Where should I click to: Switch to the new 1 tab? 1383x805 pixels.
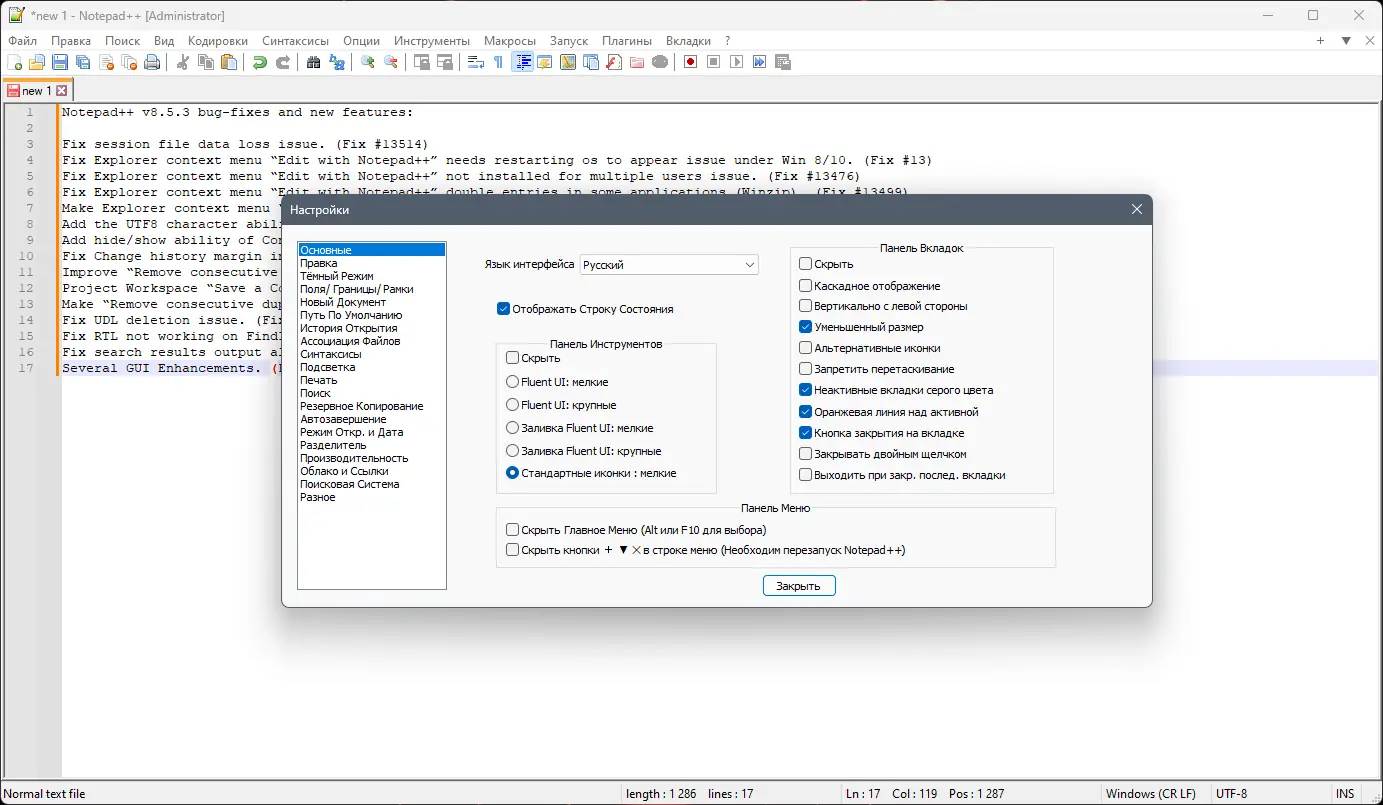(x=36, y=91)
